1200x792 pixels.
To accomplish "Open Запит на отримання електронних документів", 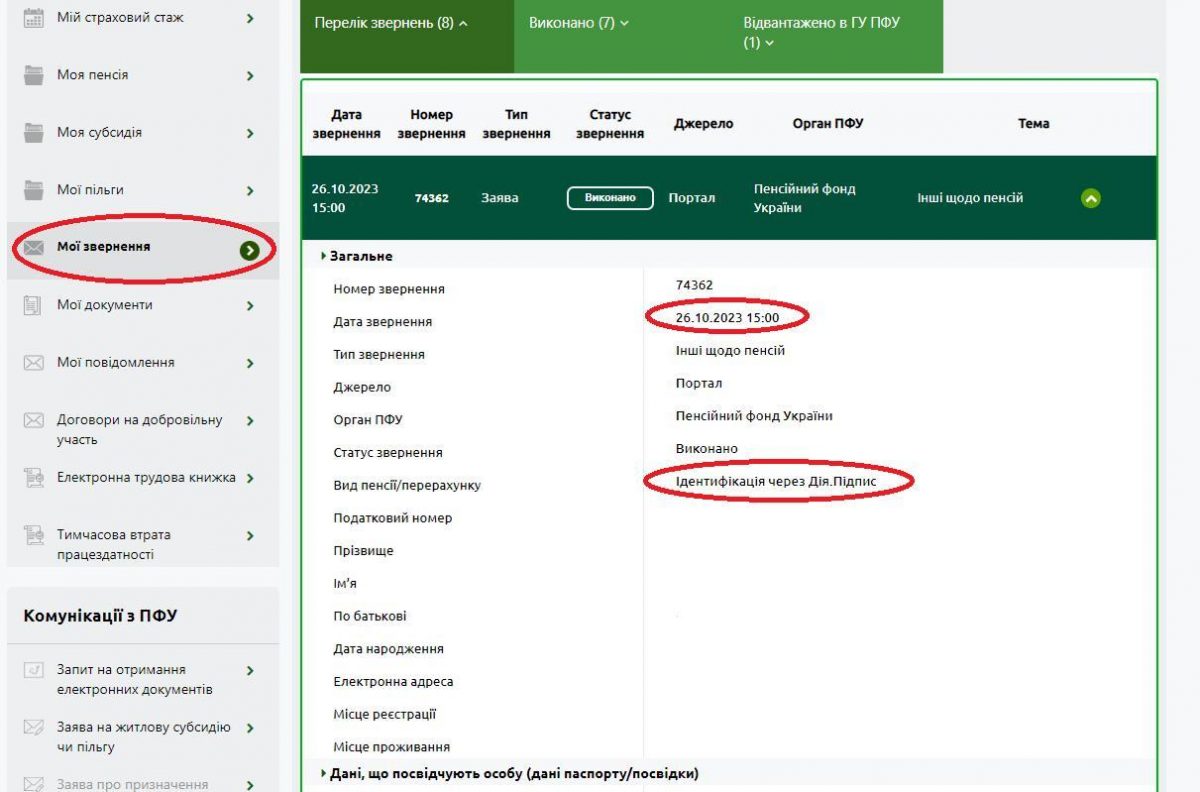I will coord(134,680).
